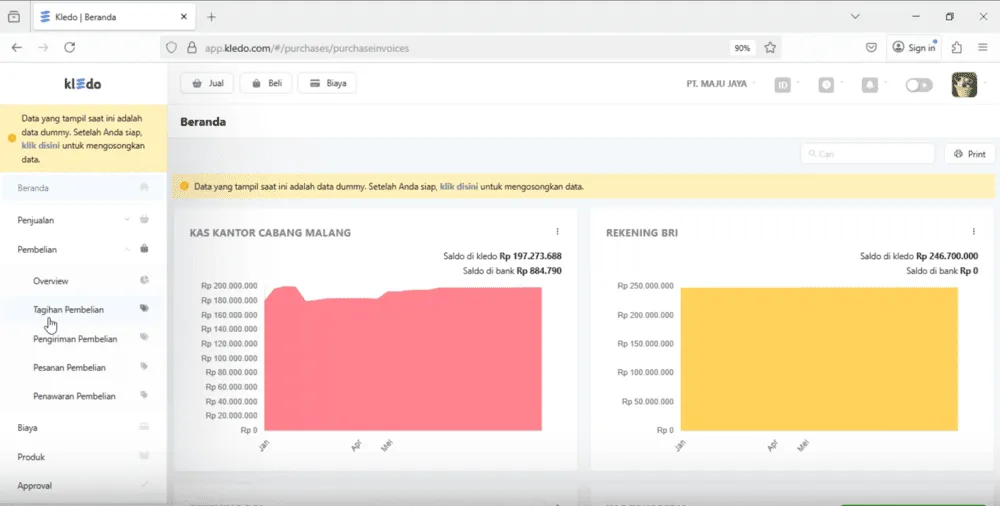Open the browser hamburger menu
1000x506 pixels.
pyautogui.click(x=983, y=47)
